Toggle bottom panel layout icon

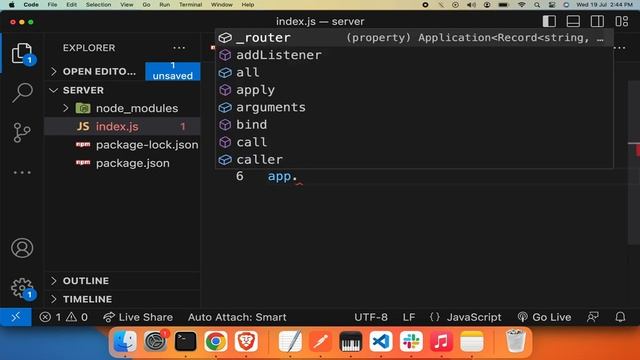[573, 21]
